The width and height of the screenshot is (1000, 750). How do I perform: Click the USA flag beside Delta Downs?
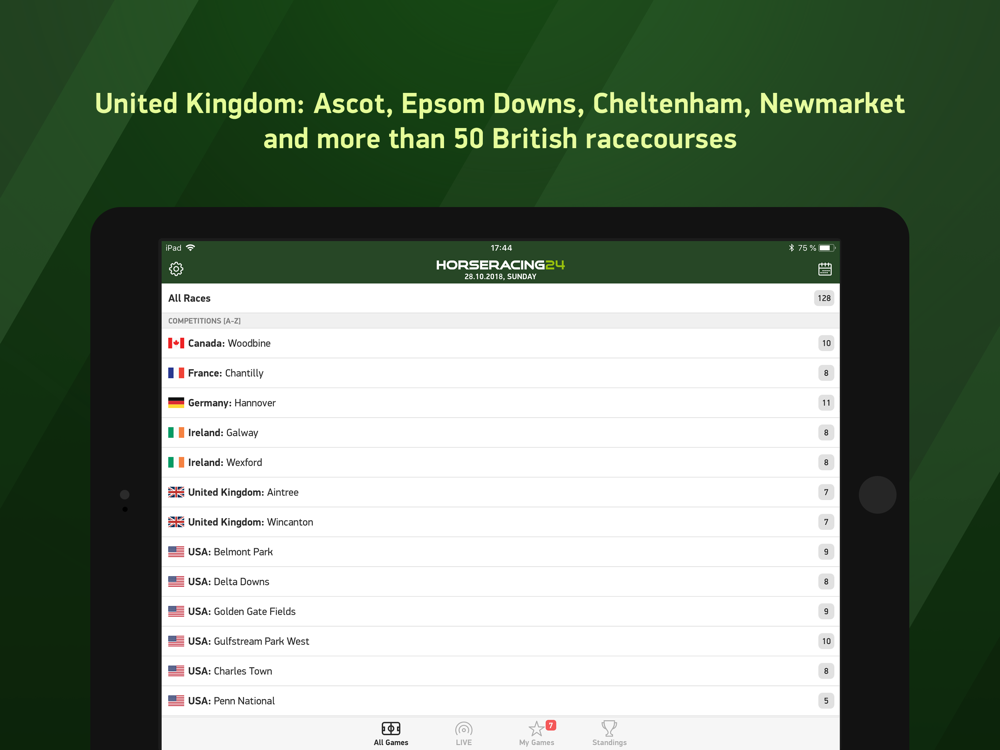point(176,582)
